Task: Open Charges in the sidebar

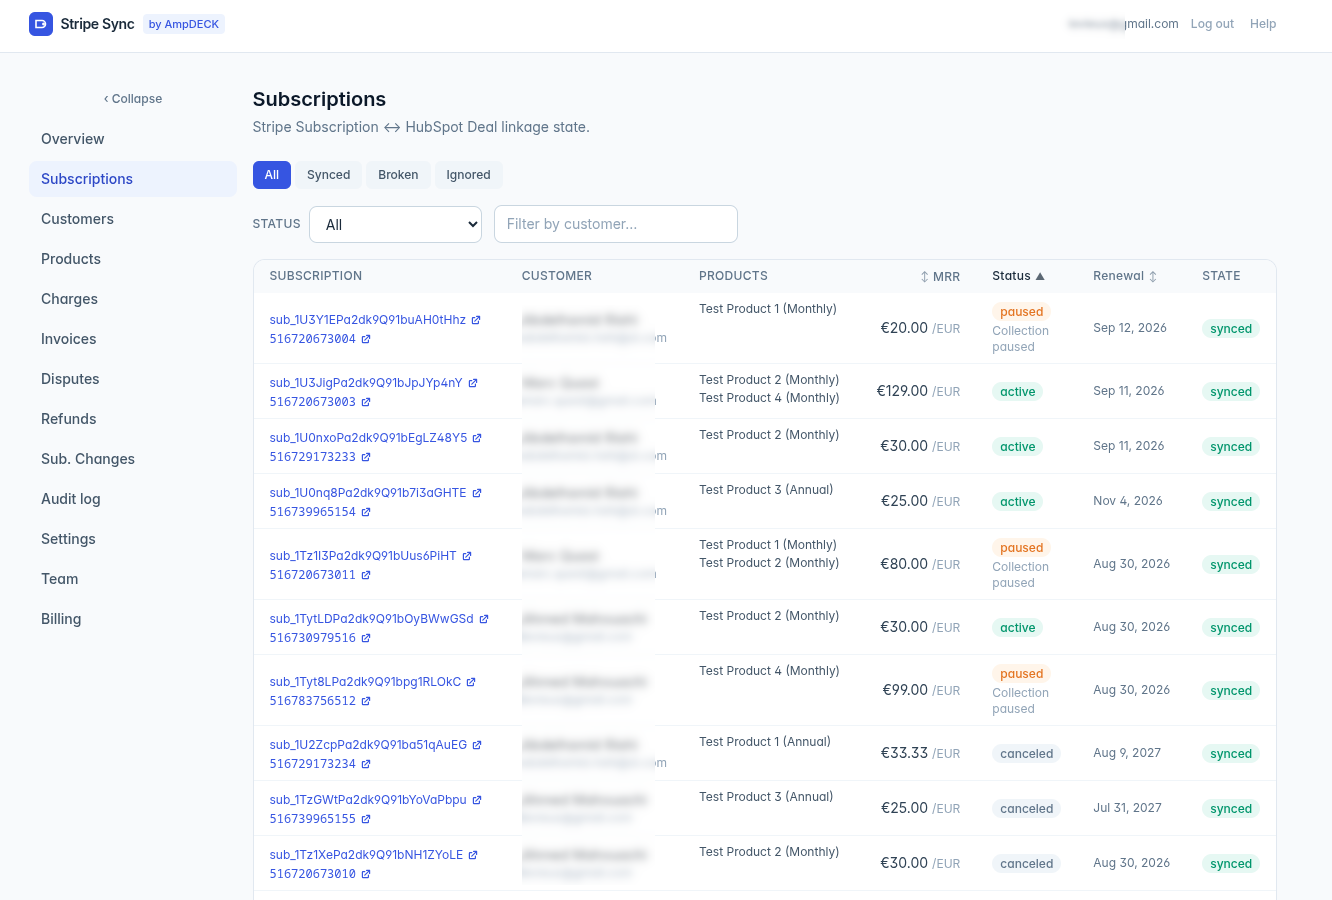Action: pos(133,299)
